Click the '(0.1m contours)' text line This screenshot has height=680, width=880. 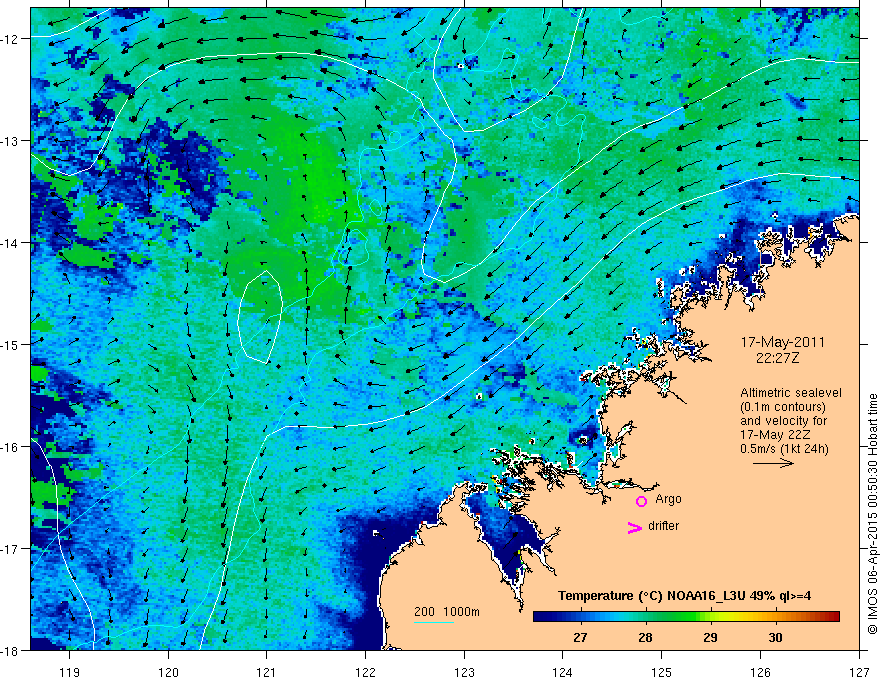click(x=783, y=407)
